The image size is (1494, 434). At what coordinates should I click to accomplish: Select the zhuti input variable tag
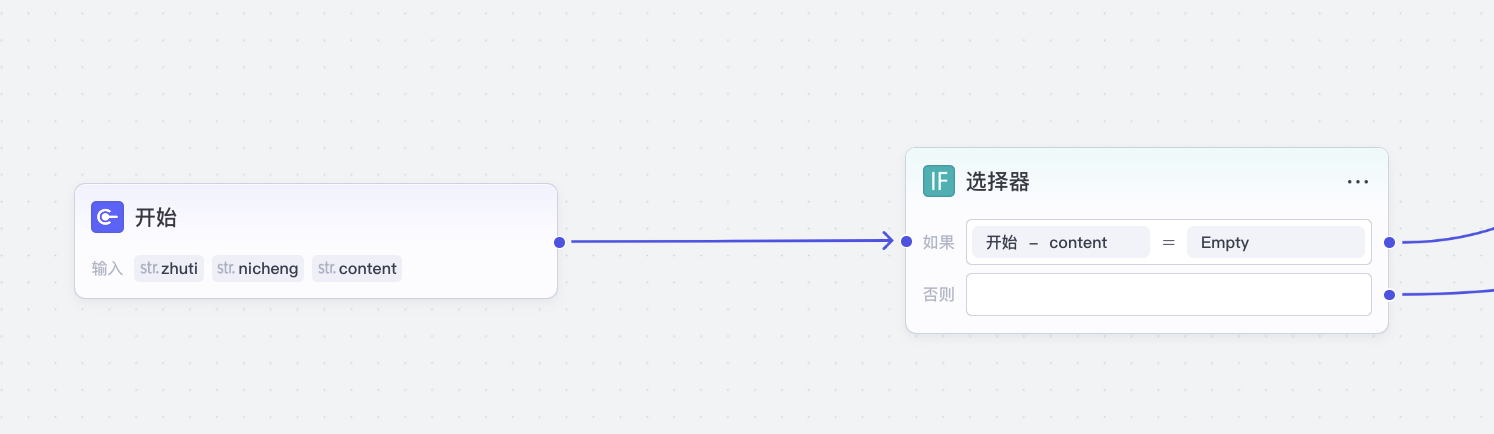169,268
